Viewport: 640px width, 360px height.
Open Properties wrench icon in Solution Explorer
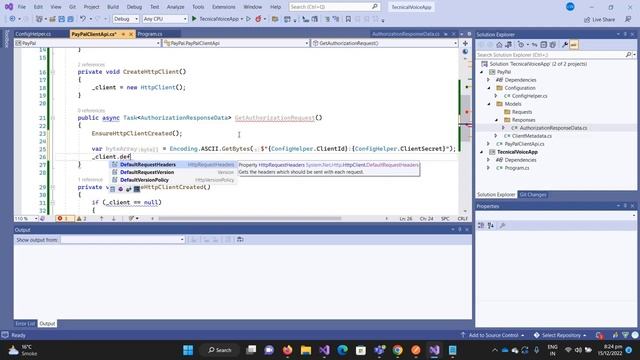565,45
